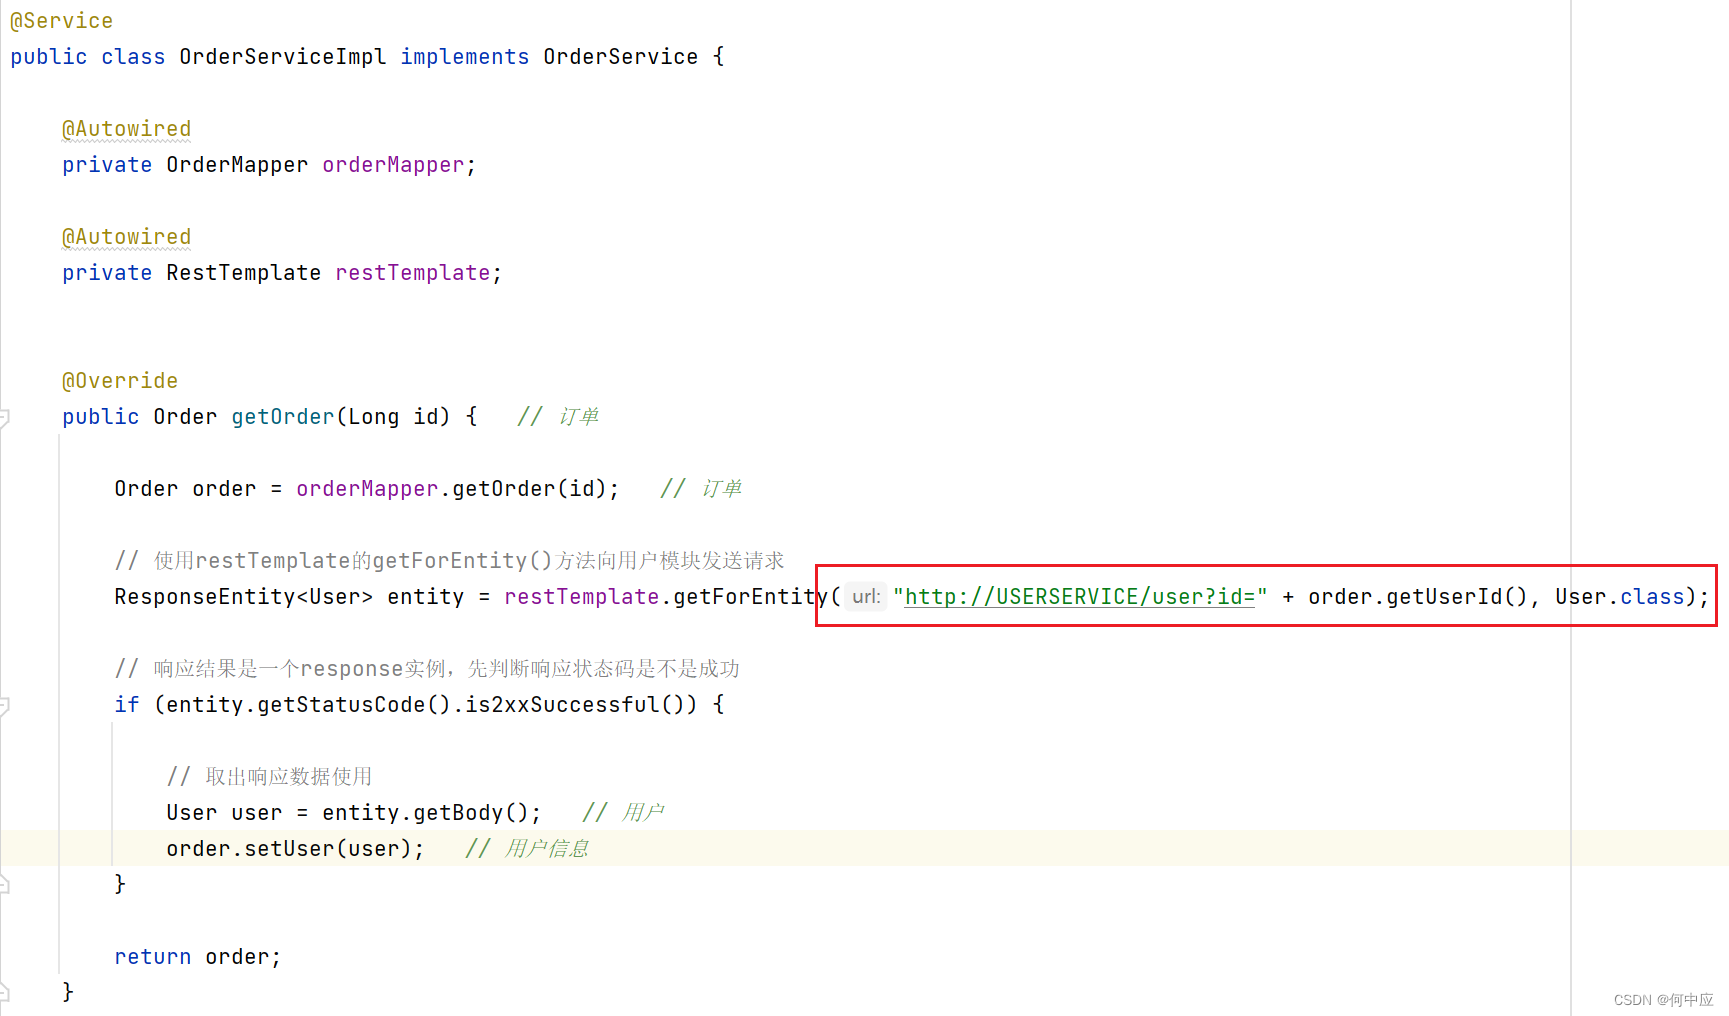Click the order.getUserId() call
Image resolution: width=1729 pixels, height=1016 pixels.
[x=1418, y=597]
